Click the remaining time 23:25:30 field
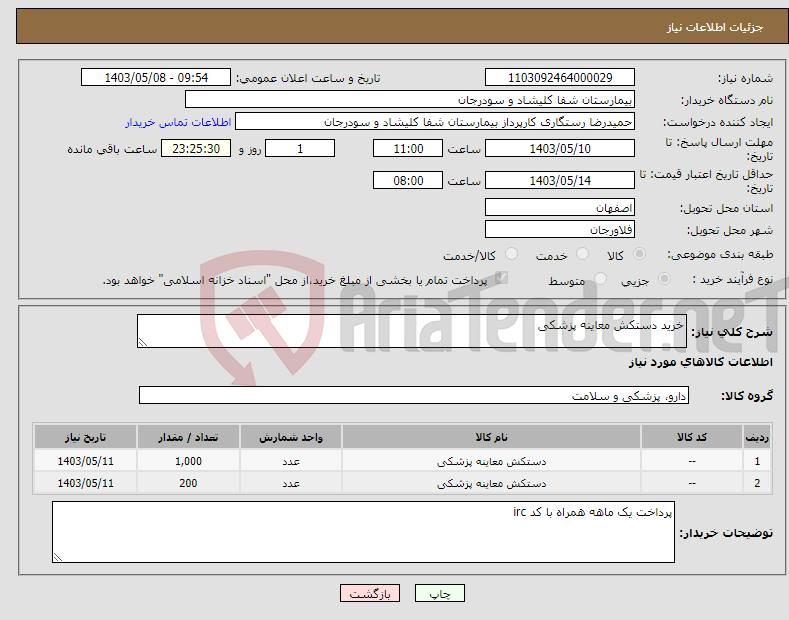Screen dimensions: 789x620 (196, 148)
